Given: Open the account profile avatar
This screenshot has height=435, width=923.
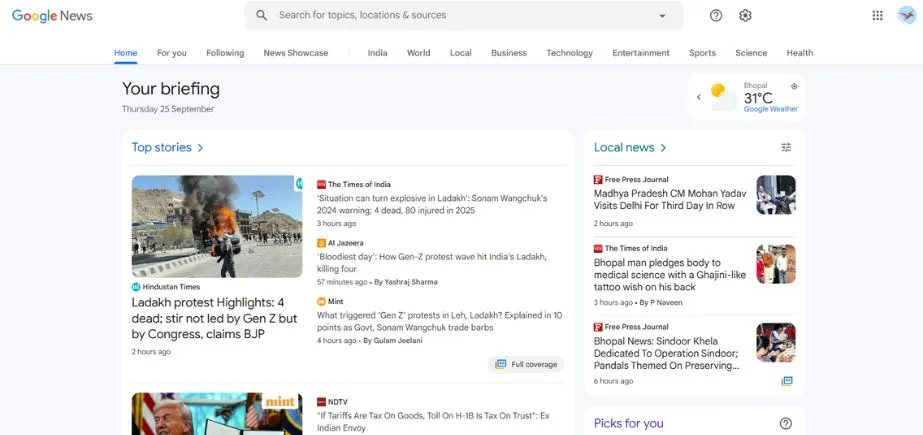Looking at the screenshot, I should (x=907, y=15).
